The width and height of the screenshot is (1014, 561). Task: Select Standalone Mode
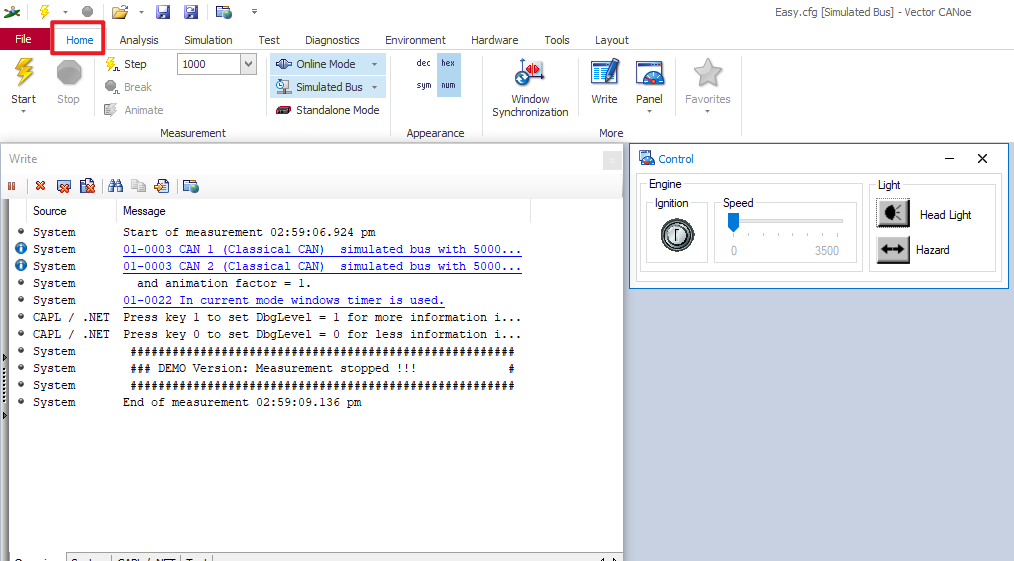tap(327, 110)
